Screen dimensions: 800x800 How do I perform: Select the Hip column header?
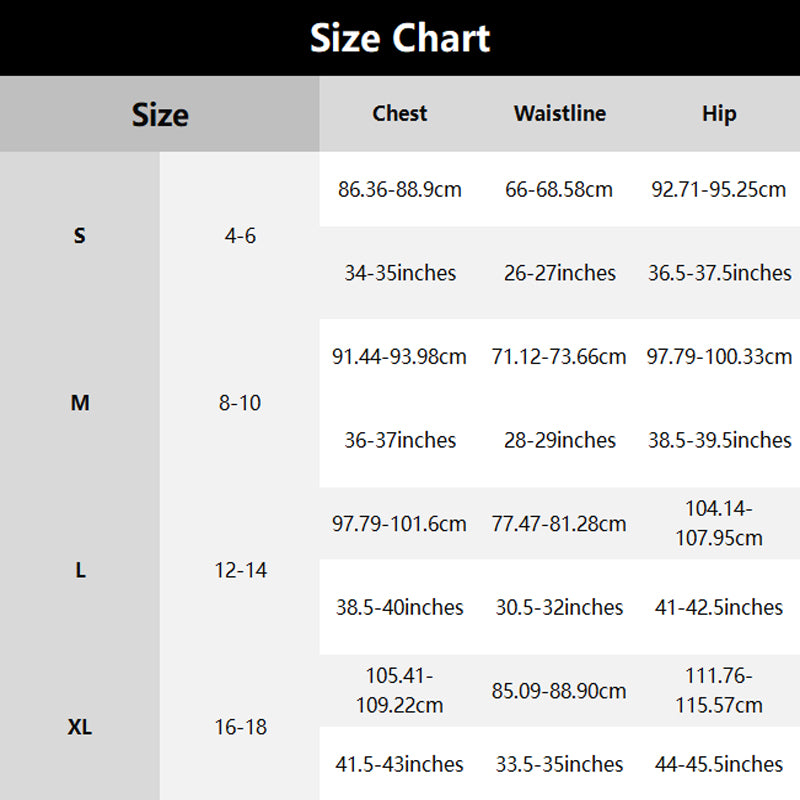tap(719, 114)
